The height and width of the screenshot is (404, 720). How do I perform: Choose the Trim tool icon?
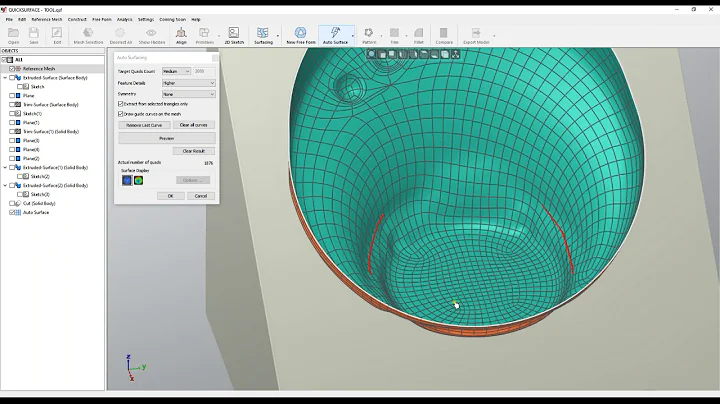(x=394, y=35)
